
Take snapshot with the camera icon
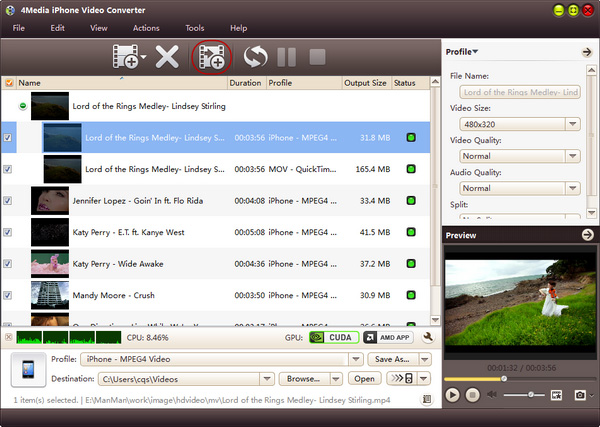(578, 395)
